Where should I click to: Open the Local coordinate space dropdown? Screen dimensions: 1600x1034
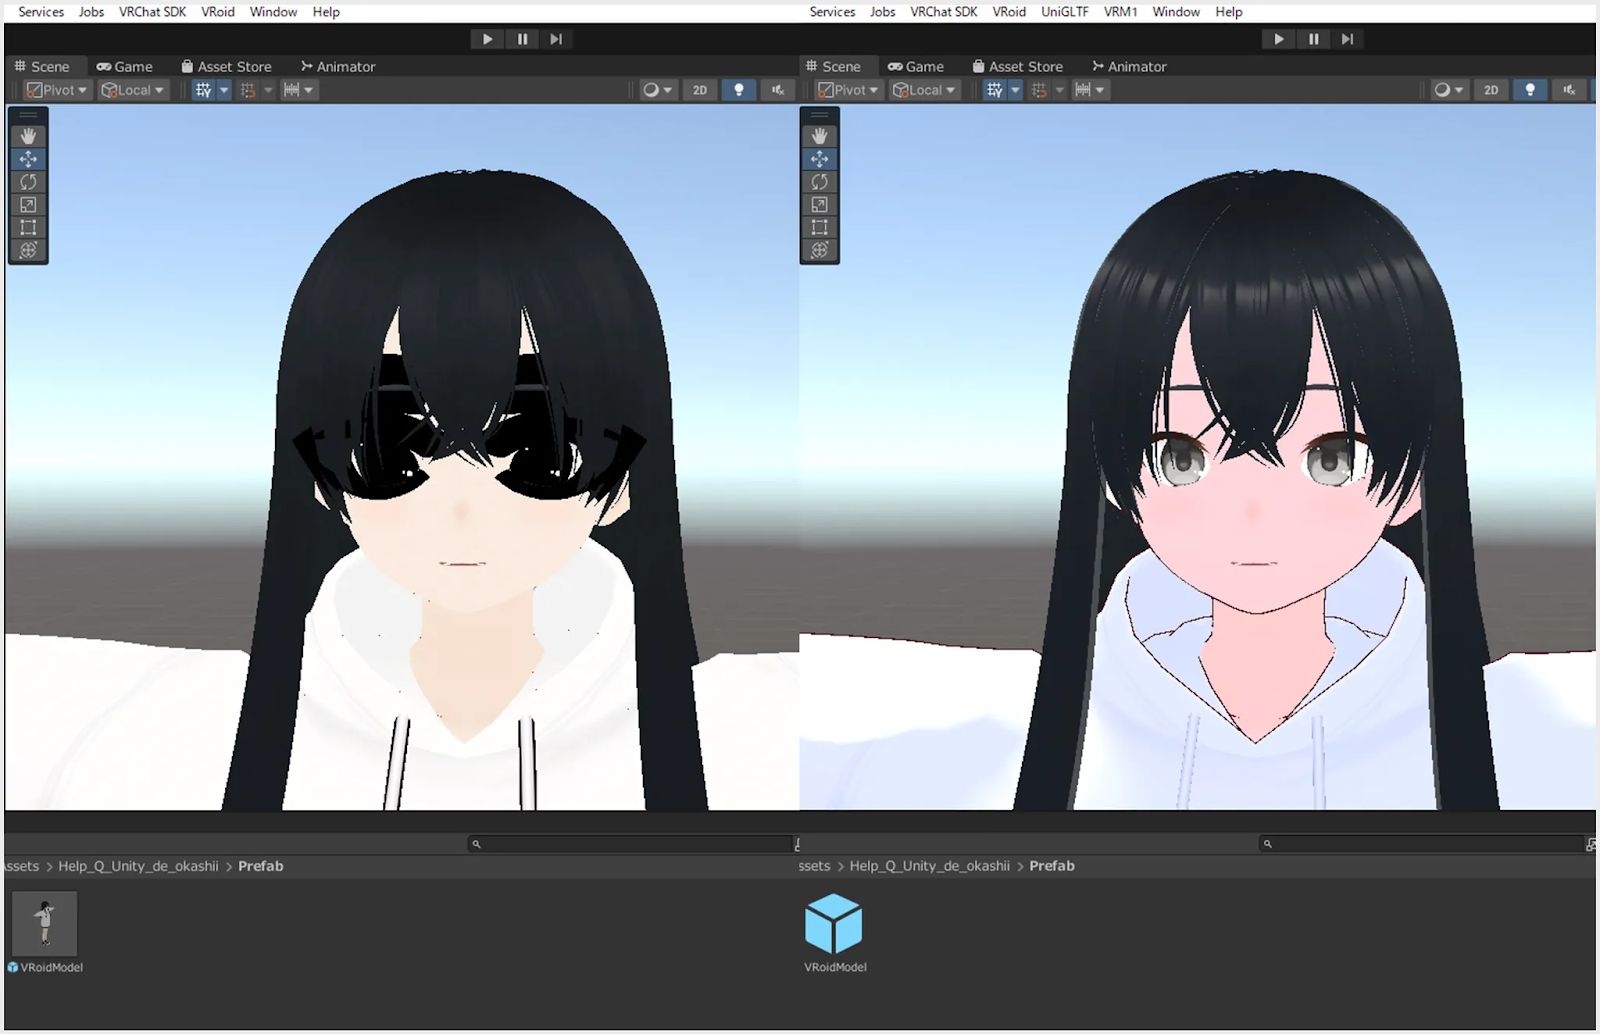pyautogui.click(x=132, y=89)
